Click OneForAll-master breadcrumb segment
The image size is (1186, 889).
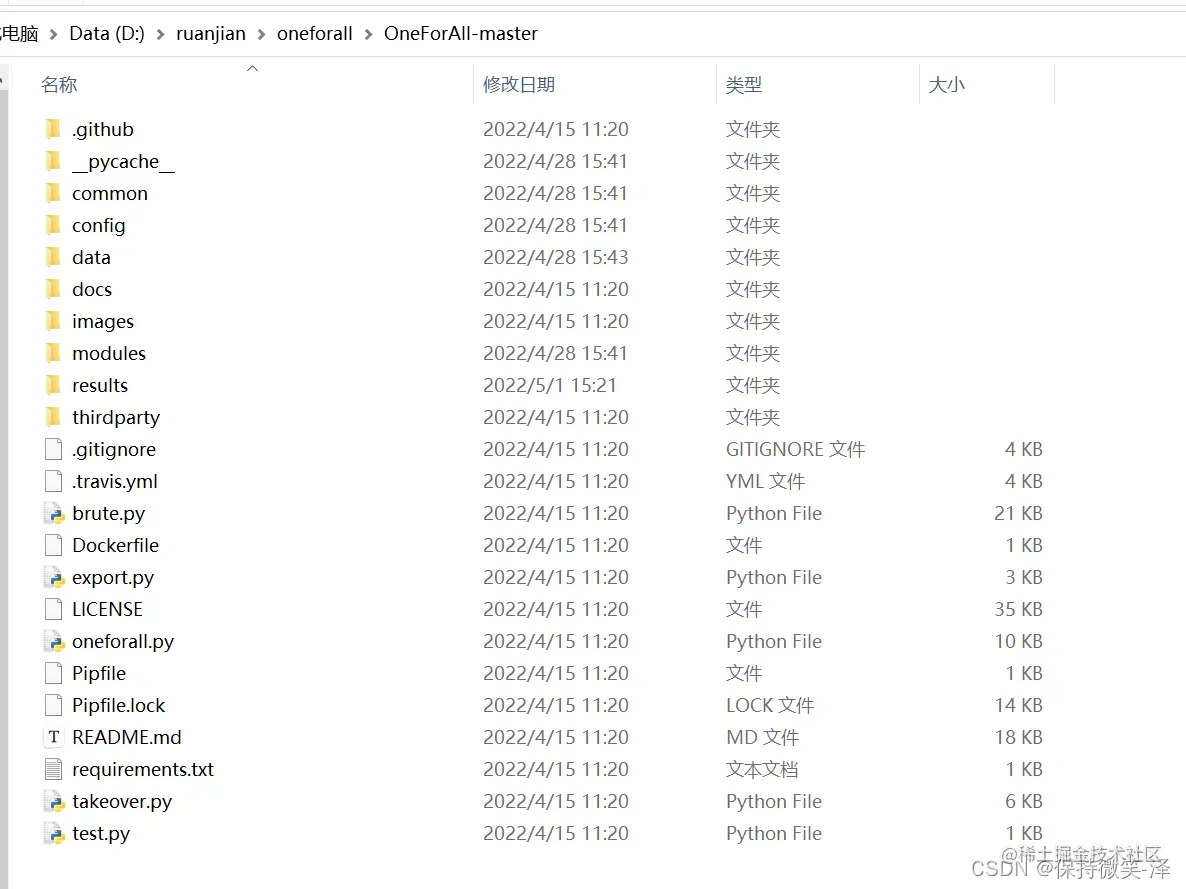(x=461, y=33)
